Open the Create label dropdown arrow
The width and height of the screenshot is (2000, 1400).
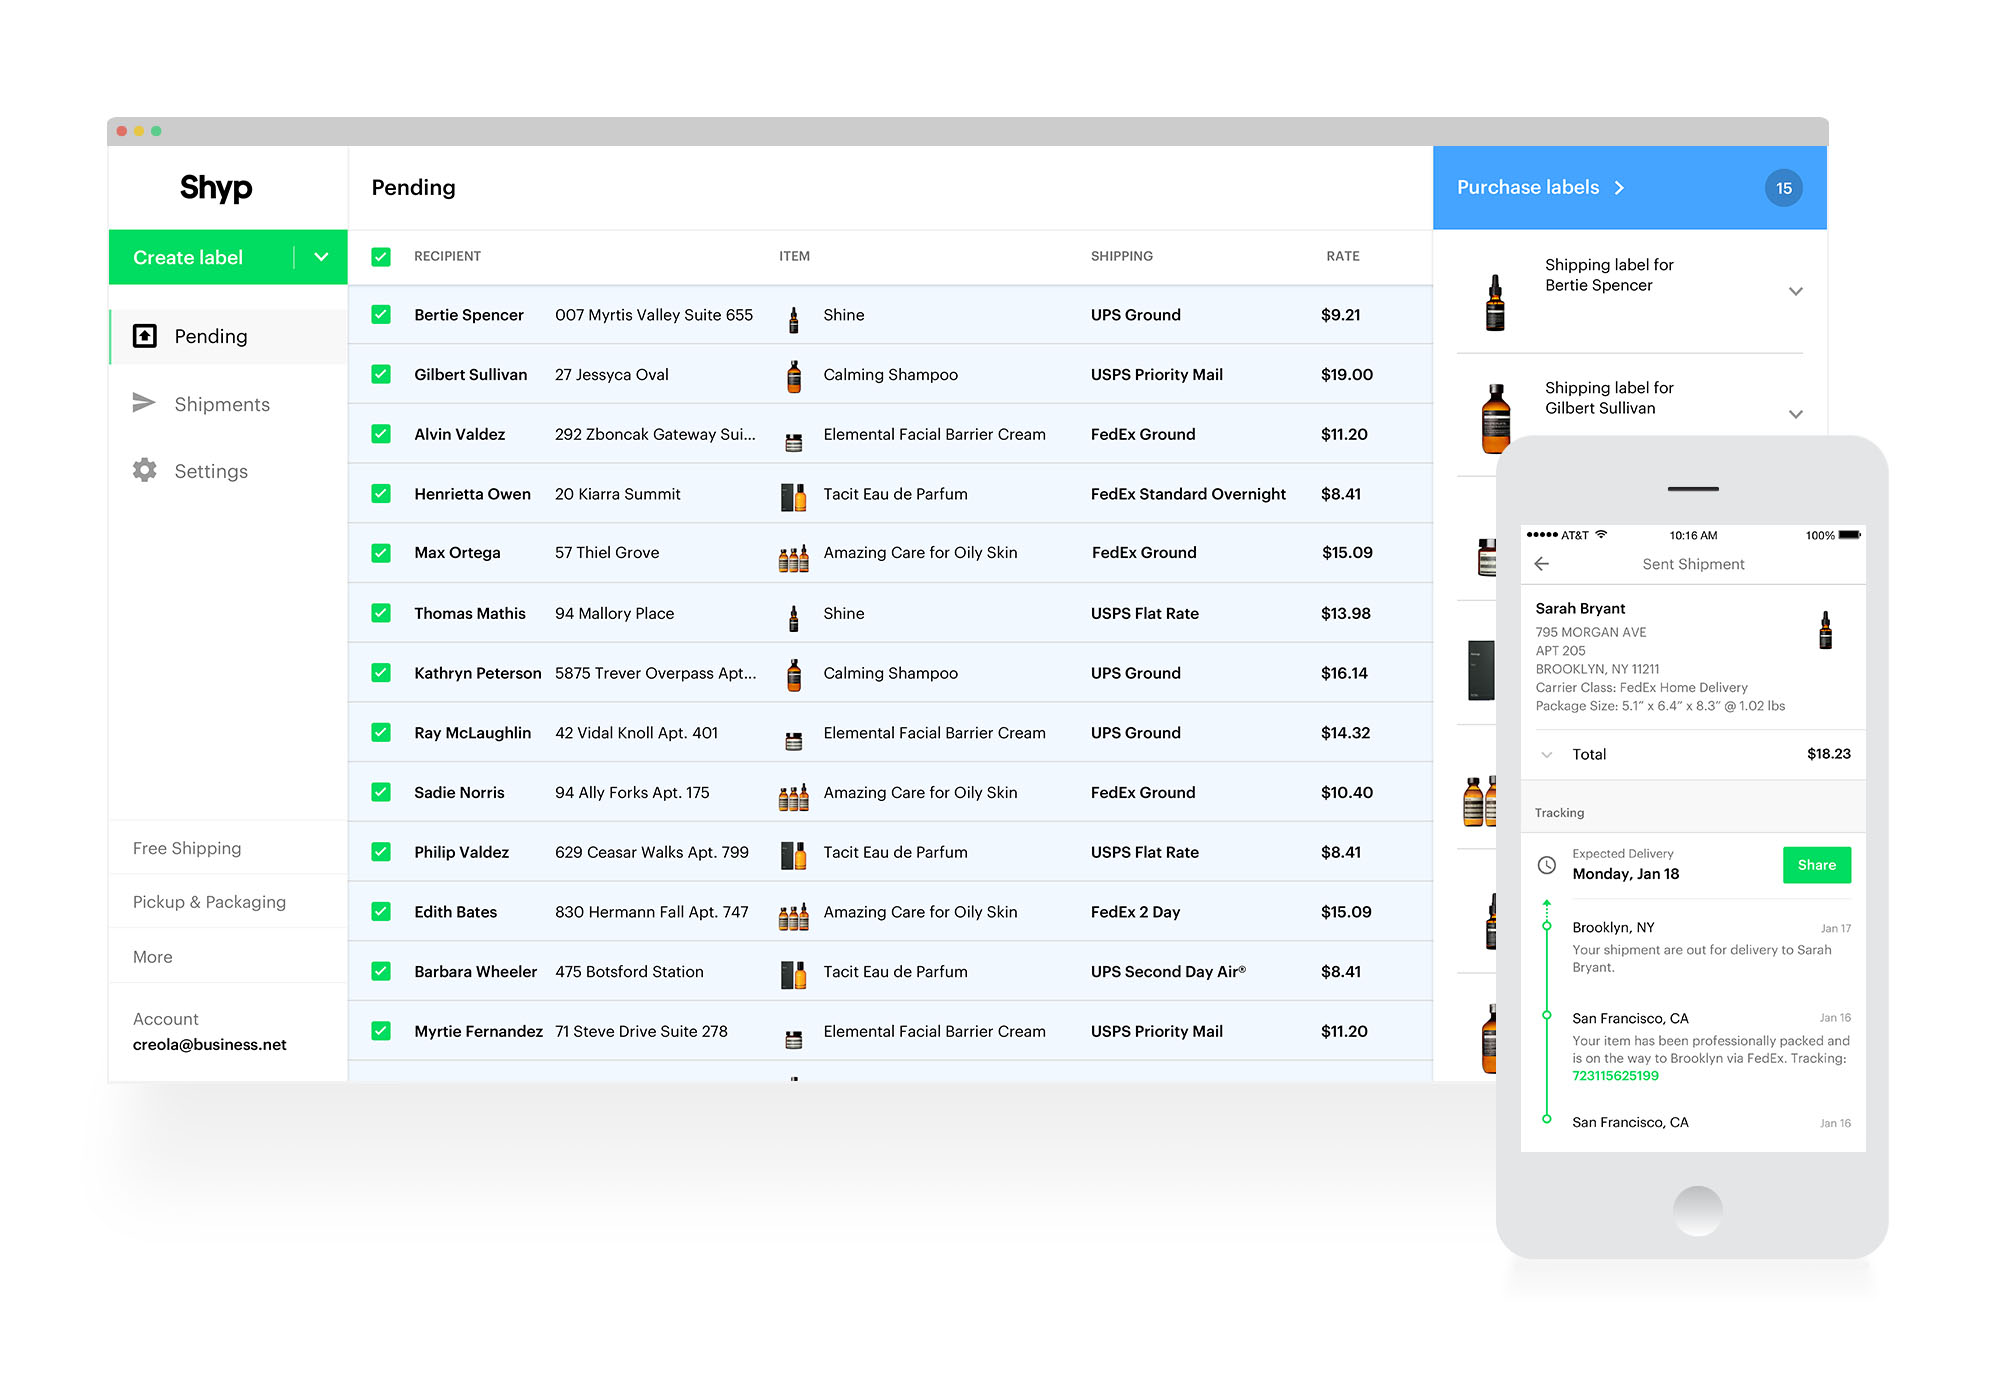(321, 257)
